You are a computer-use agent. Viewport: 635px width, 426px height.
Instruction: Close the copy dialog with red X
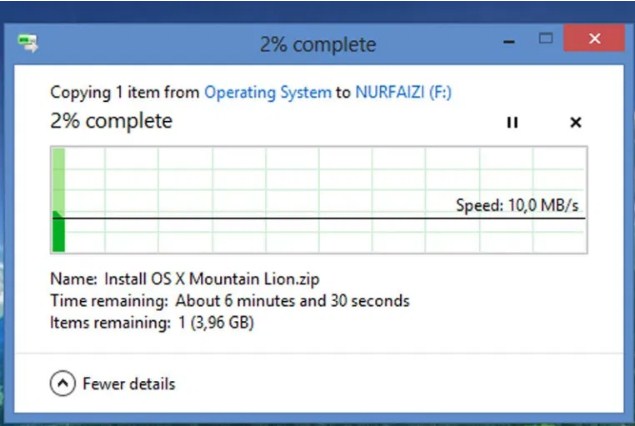(x=594, y=38)
